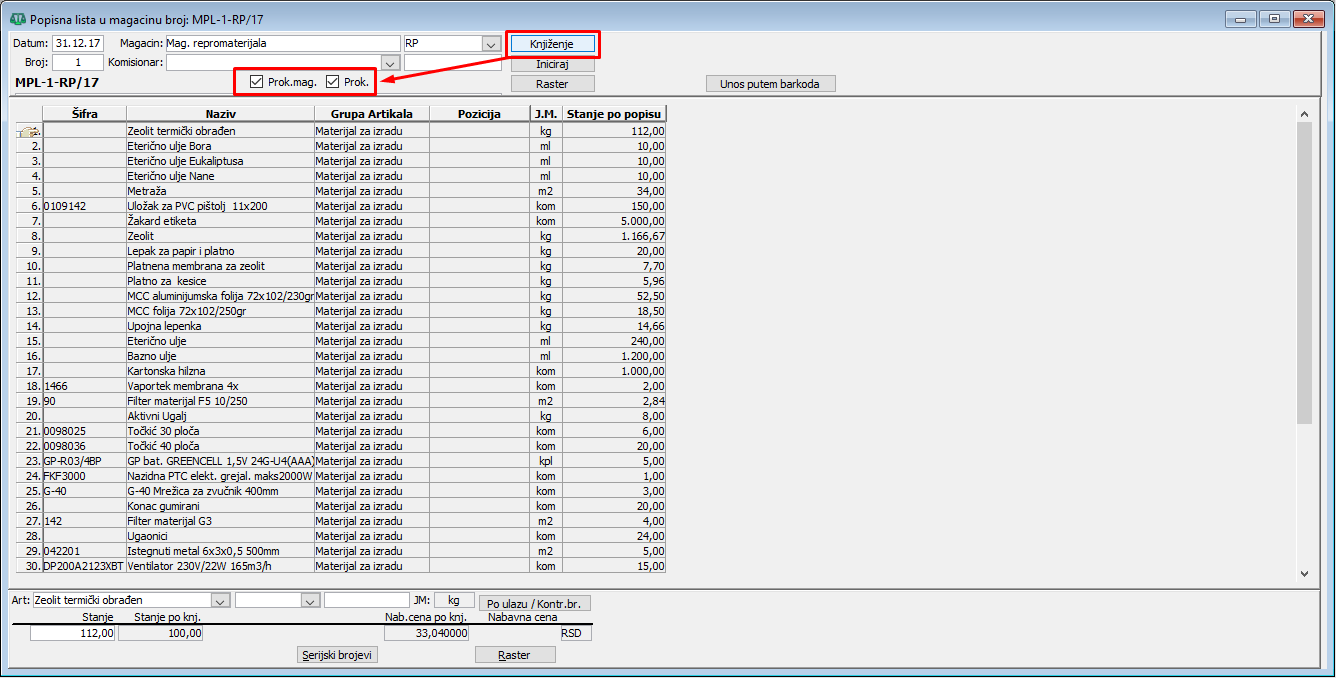
Task: Click the scrollbar up arrow
Action: click(x=1304, y=114)
